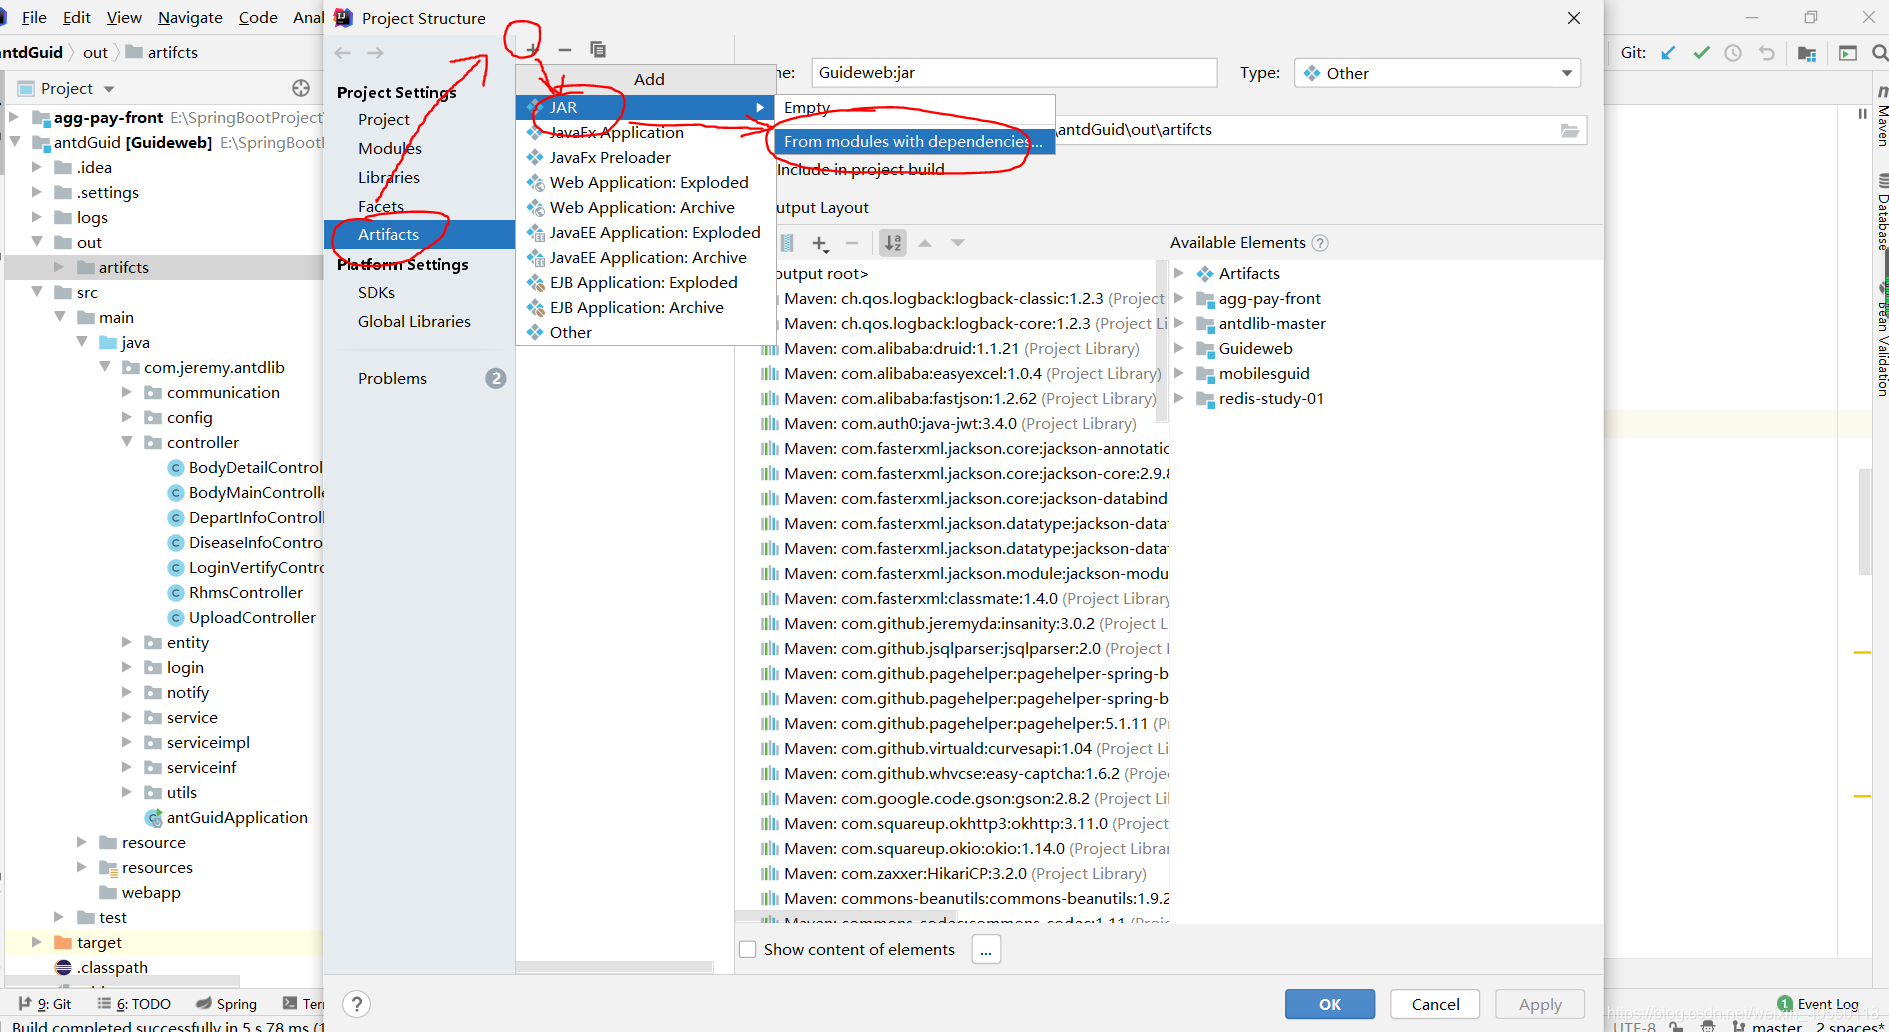This screenshot has width=1889, height=1032.
Task: Click the ellipsis button beside Show content
Action: (x=986, y=949)
